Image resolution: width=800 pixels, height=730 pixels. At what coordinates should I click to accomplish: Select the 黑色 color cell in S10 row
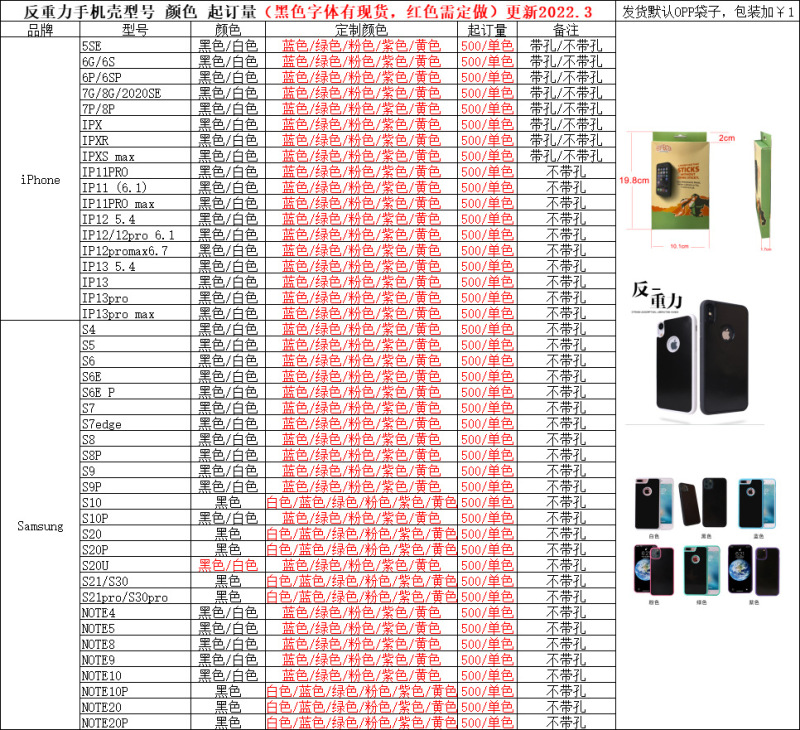point(228,502)
